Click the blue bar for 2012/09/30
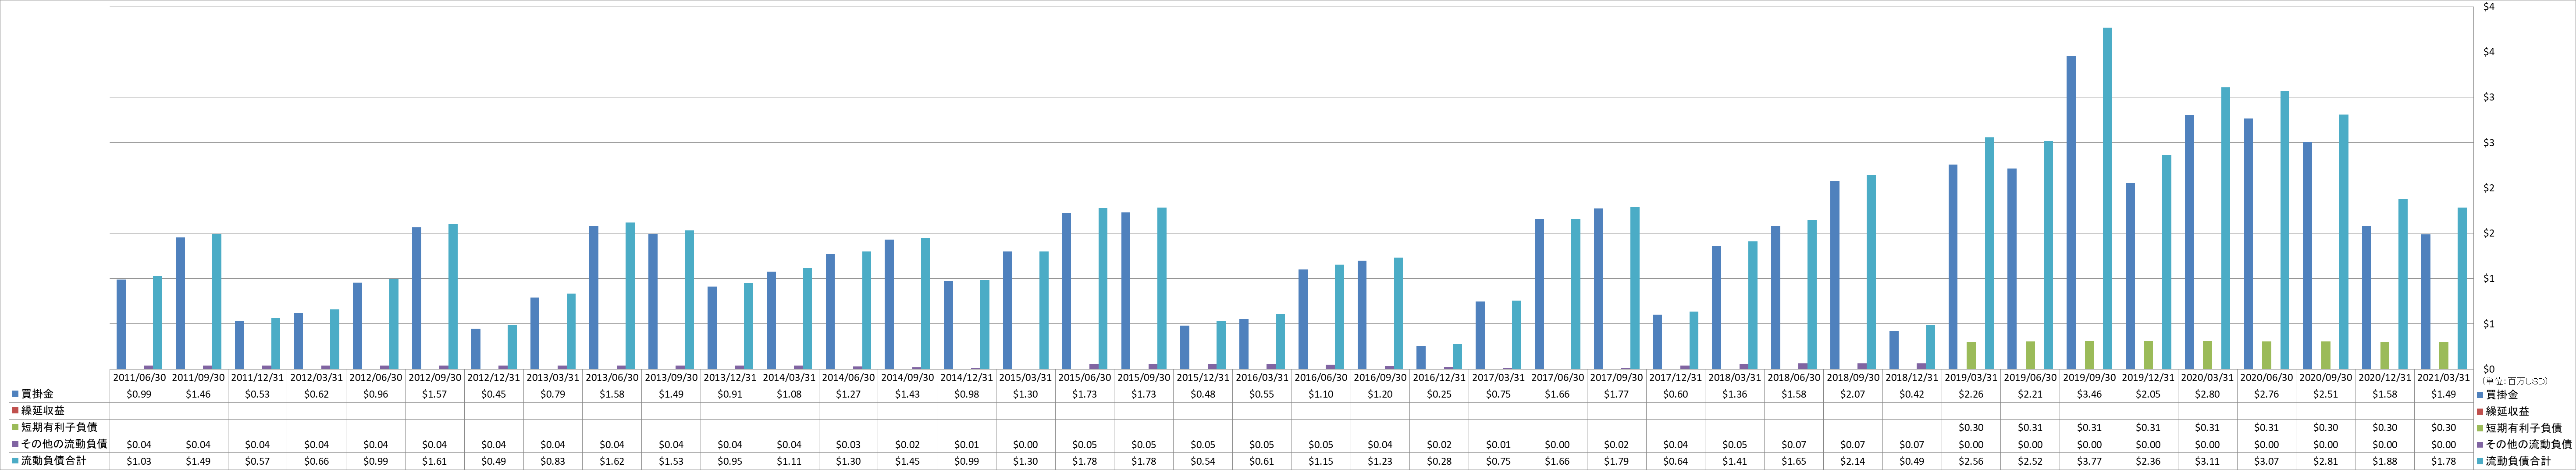Image resolution: width=2576 pixels, height=470 pixels. coord(416,298)
